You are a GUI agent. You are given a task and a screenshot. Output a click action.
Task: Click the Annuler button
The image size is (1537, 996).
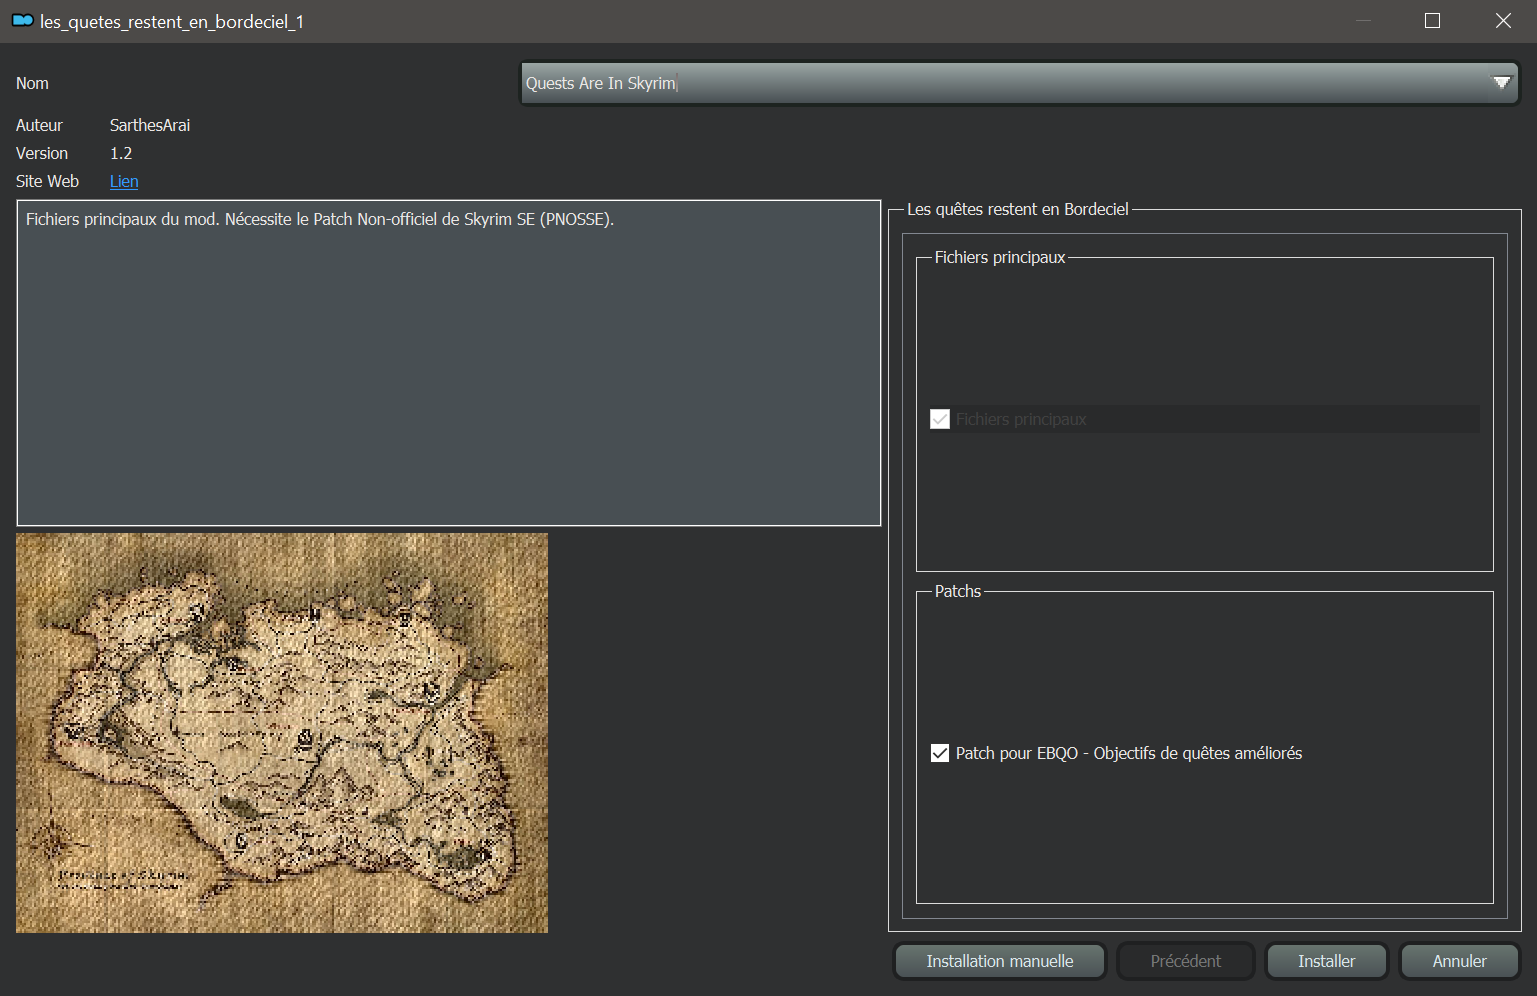[x=1460, y=961]
